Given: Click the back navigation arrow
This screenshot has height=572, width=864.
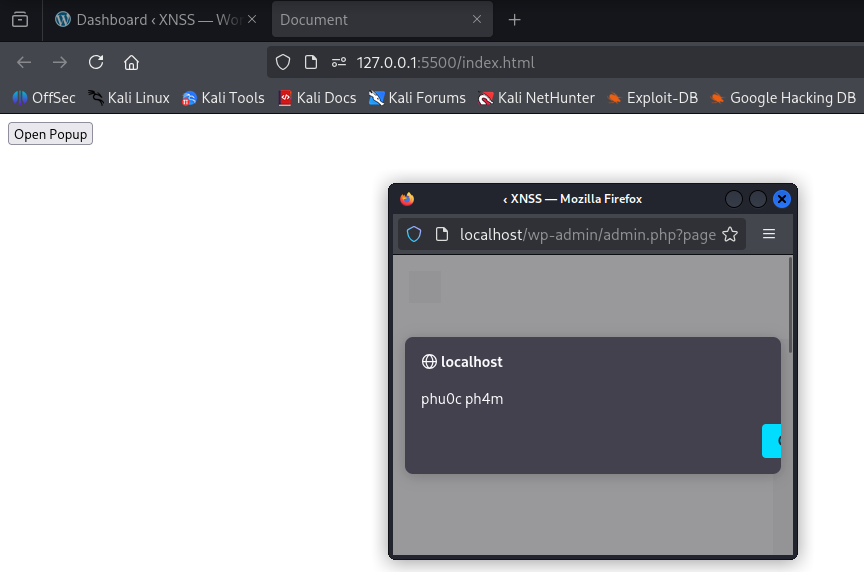Looking at the screenshot, I should 24,62.
